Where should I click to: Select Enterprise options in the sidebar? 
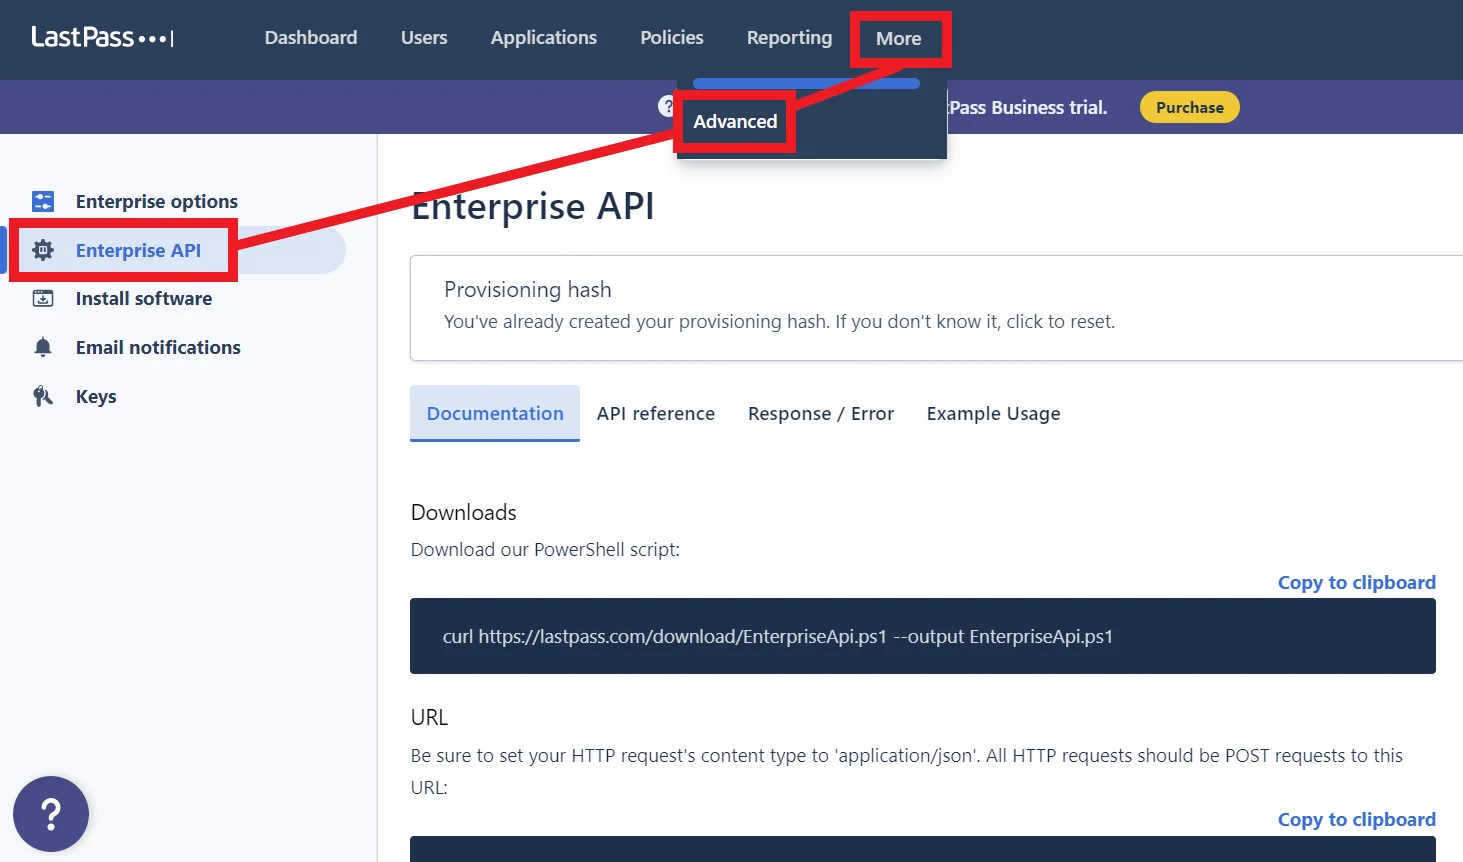point(157,201)
